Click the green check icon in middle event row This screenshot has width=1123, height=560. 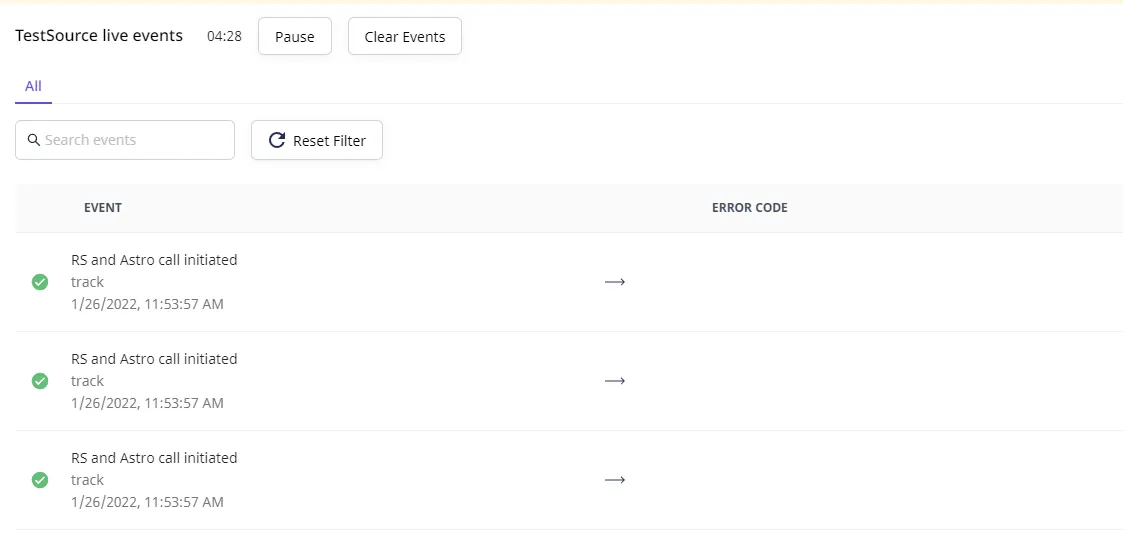tap(40, 381)
